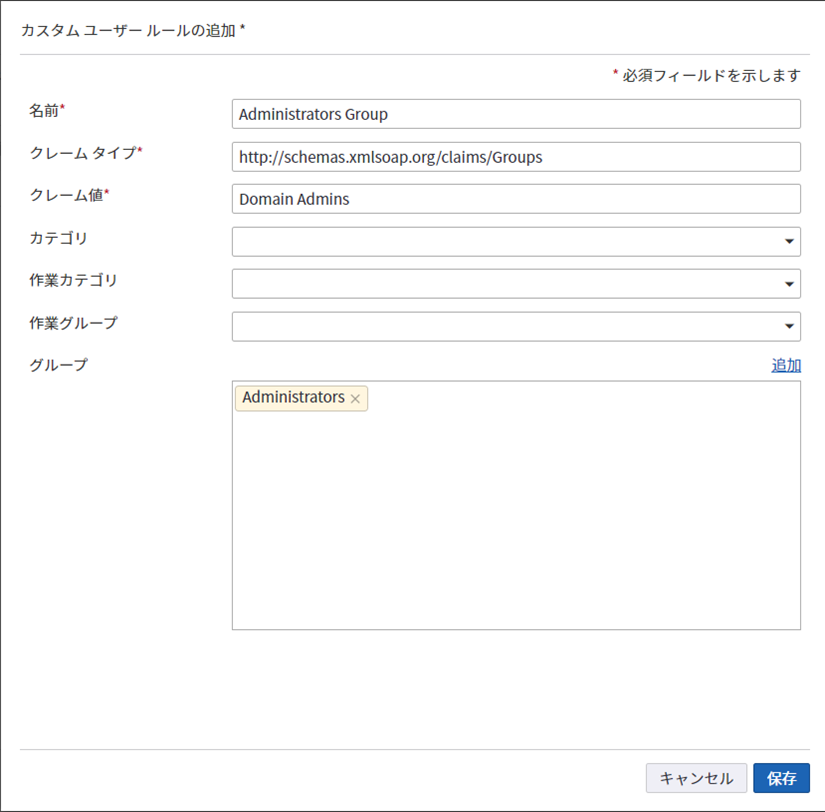
Task: Click the empty 作業カテゴリ combo box
Action: (500, 283)
